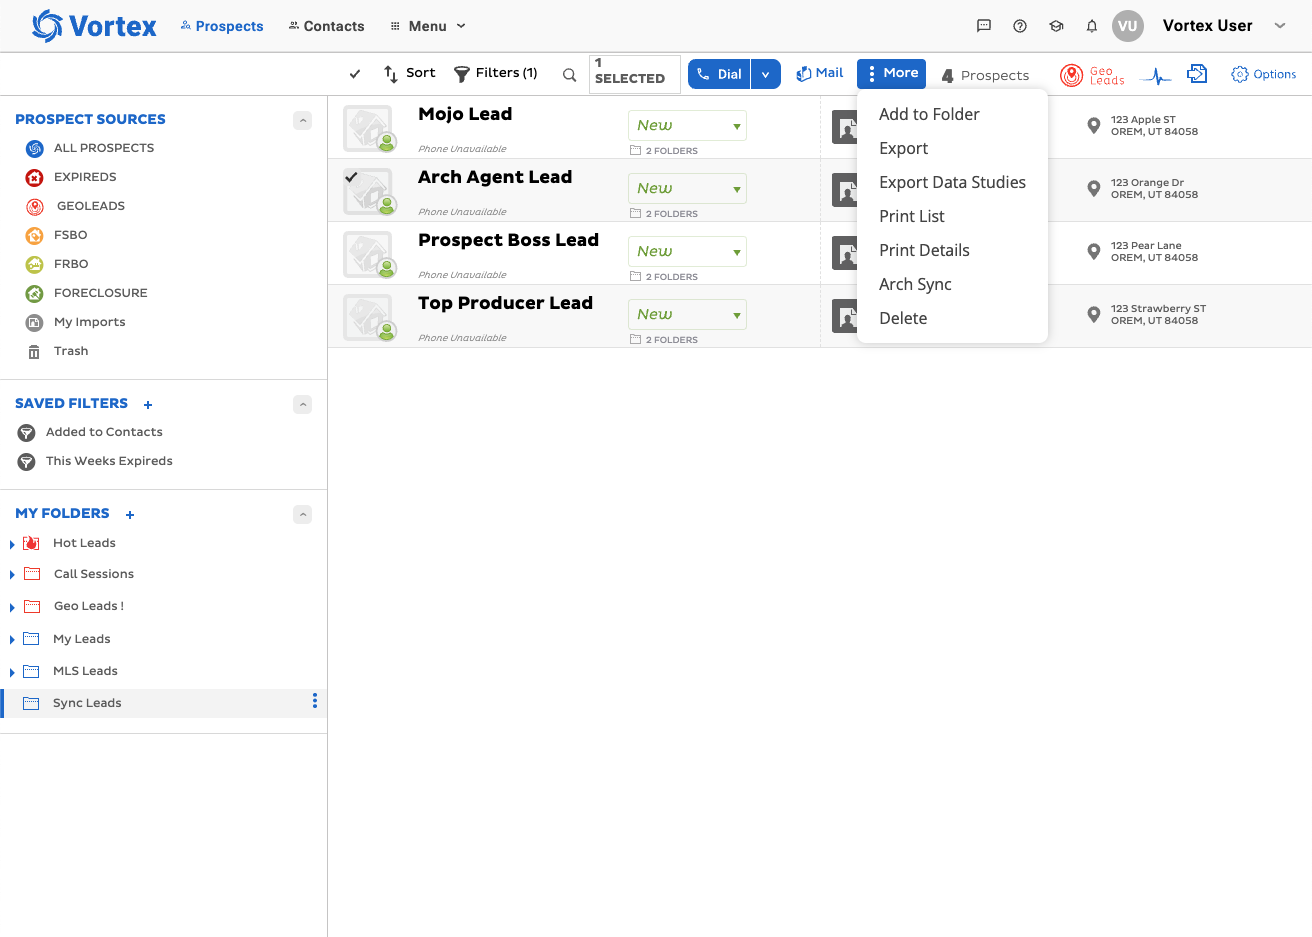Viewport: 1312px width, 937px height.
Task: Apply Added to Contacts filter
Action: point(90,432)
